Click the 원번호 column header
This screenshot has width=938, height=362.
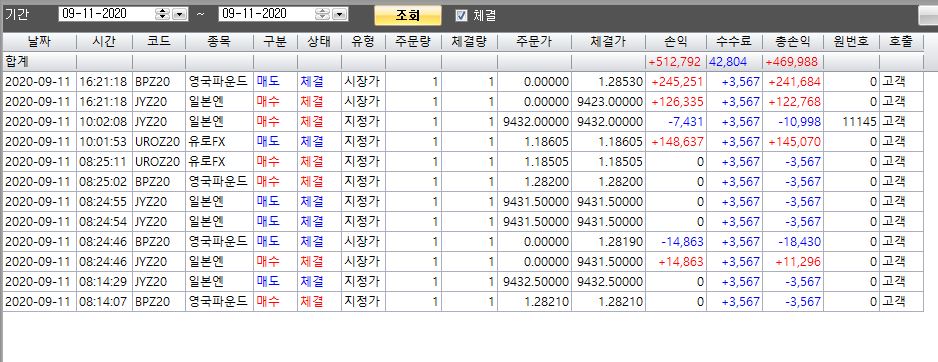(851, 42)
